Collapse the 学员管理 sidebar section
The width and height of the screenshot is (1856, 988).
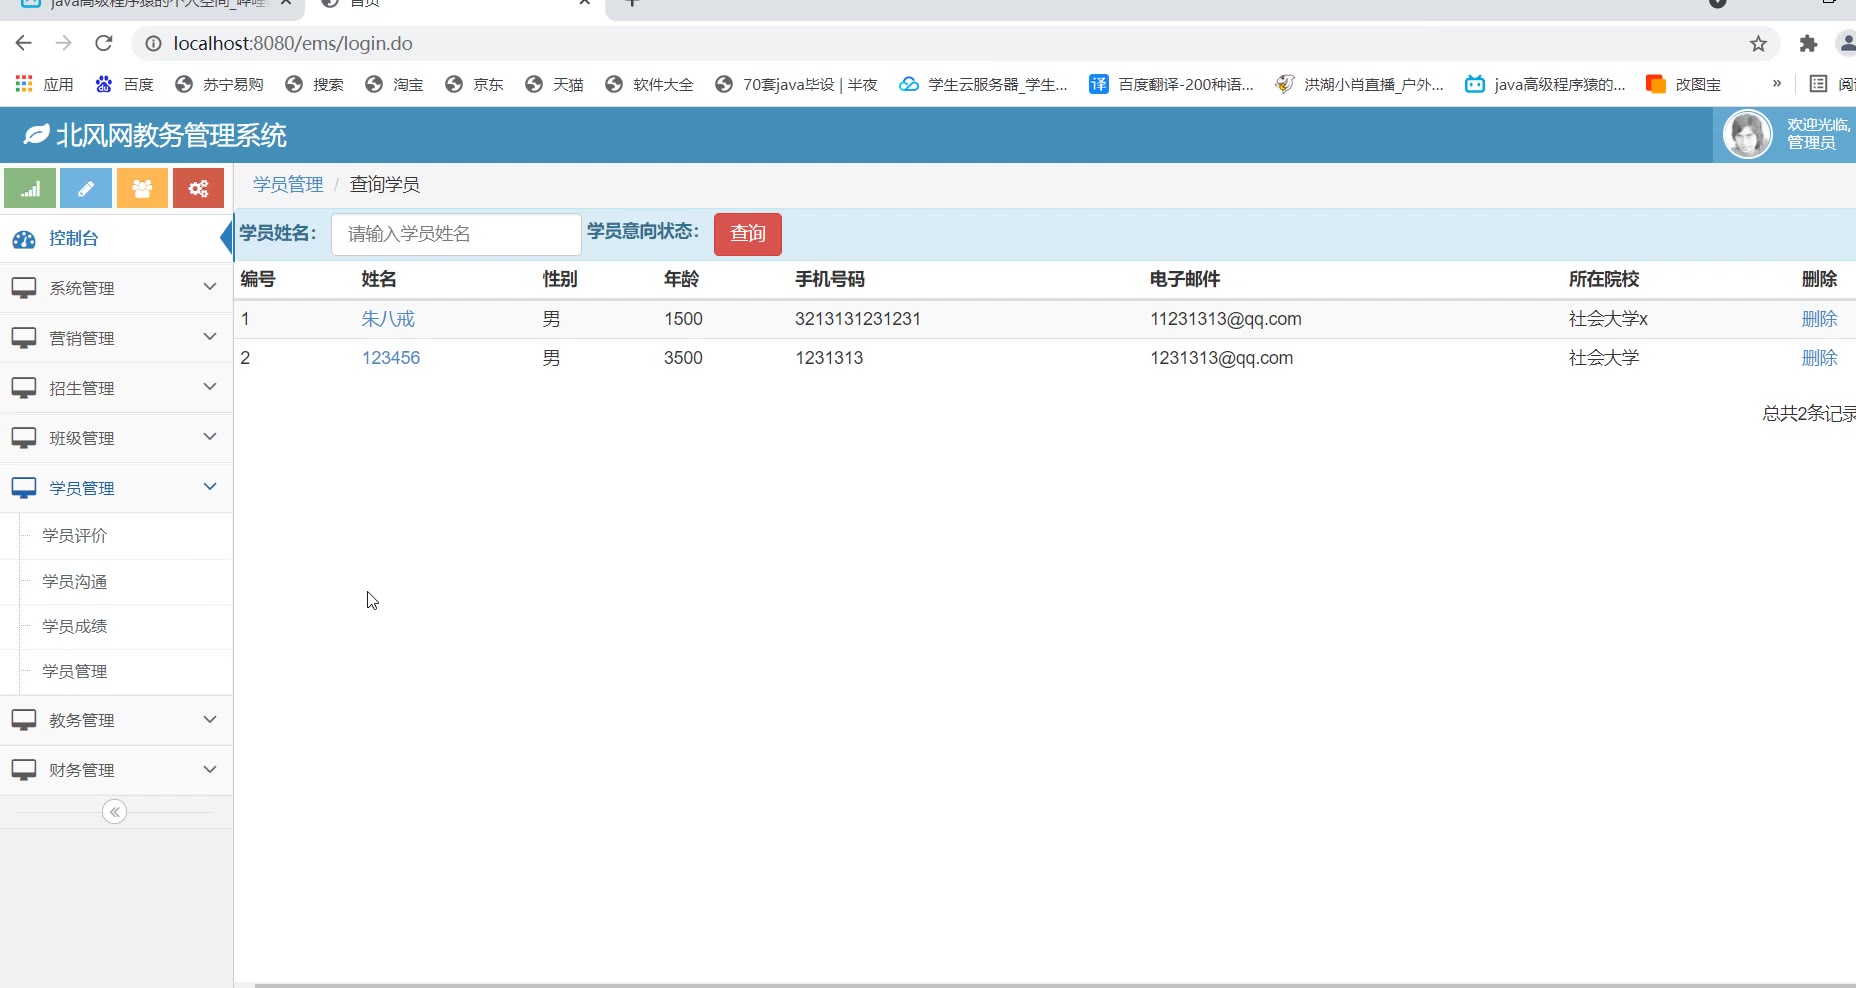point(116,488)
